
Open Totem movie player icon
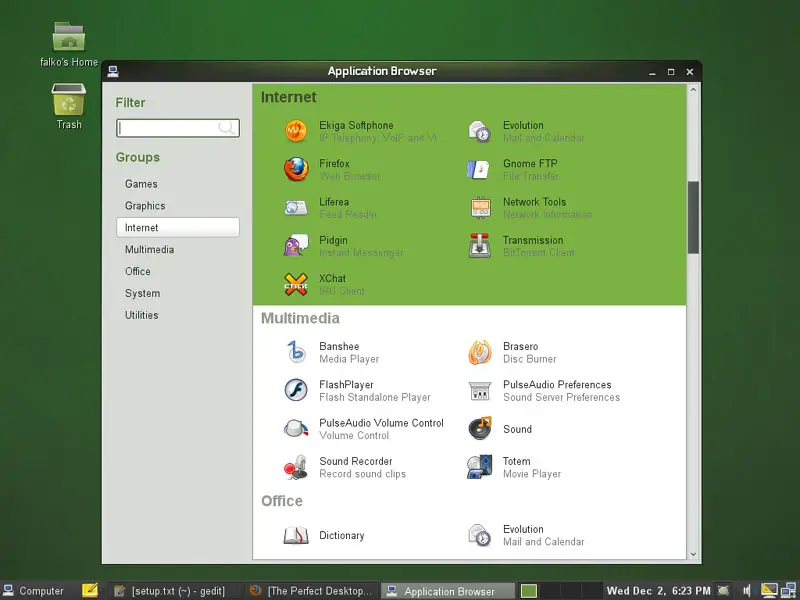click(480, 467)
